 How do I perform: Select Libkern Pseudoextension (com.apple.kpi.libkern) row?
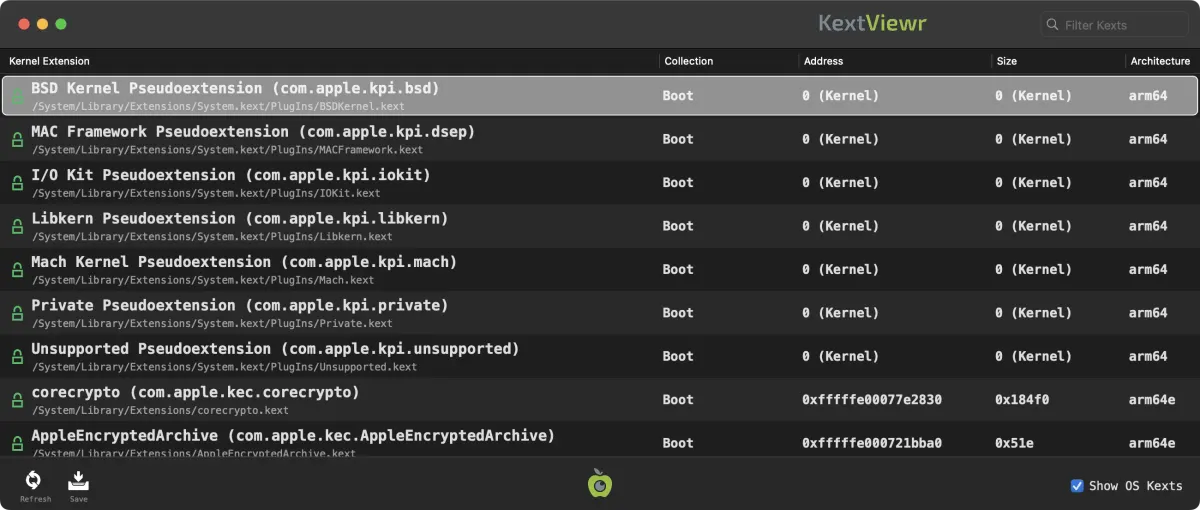point(600,226)
